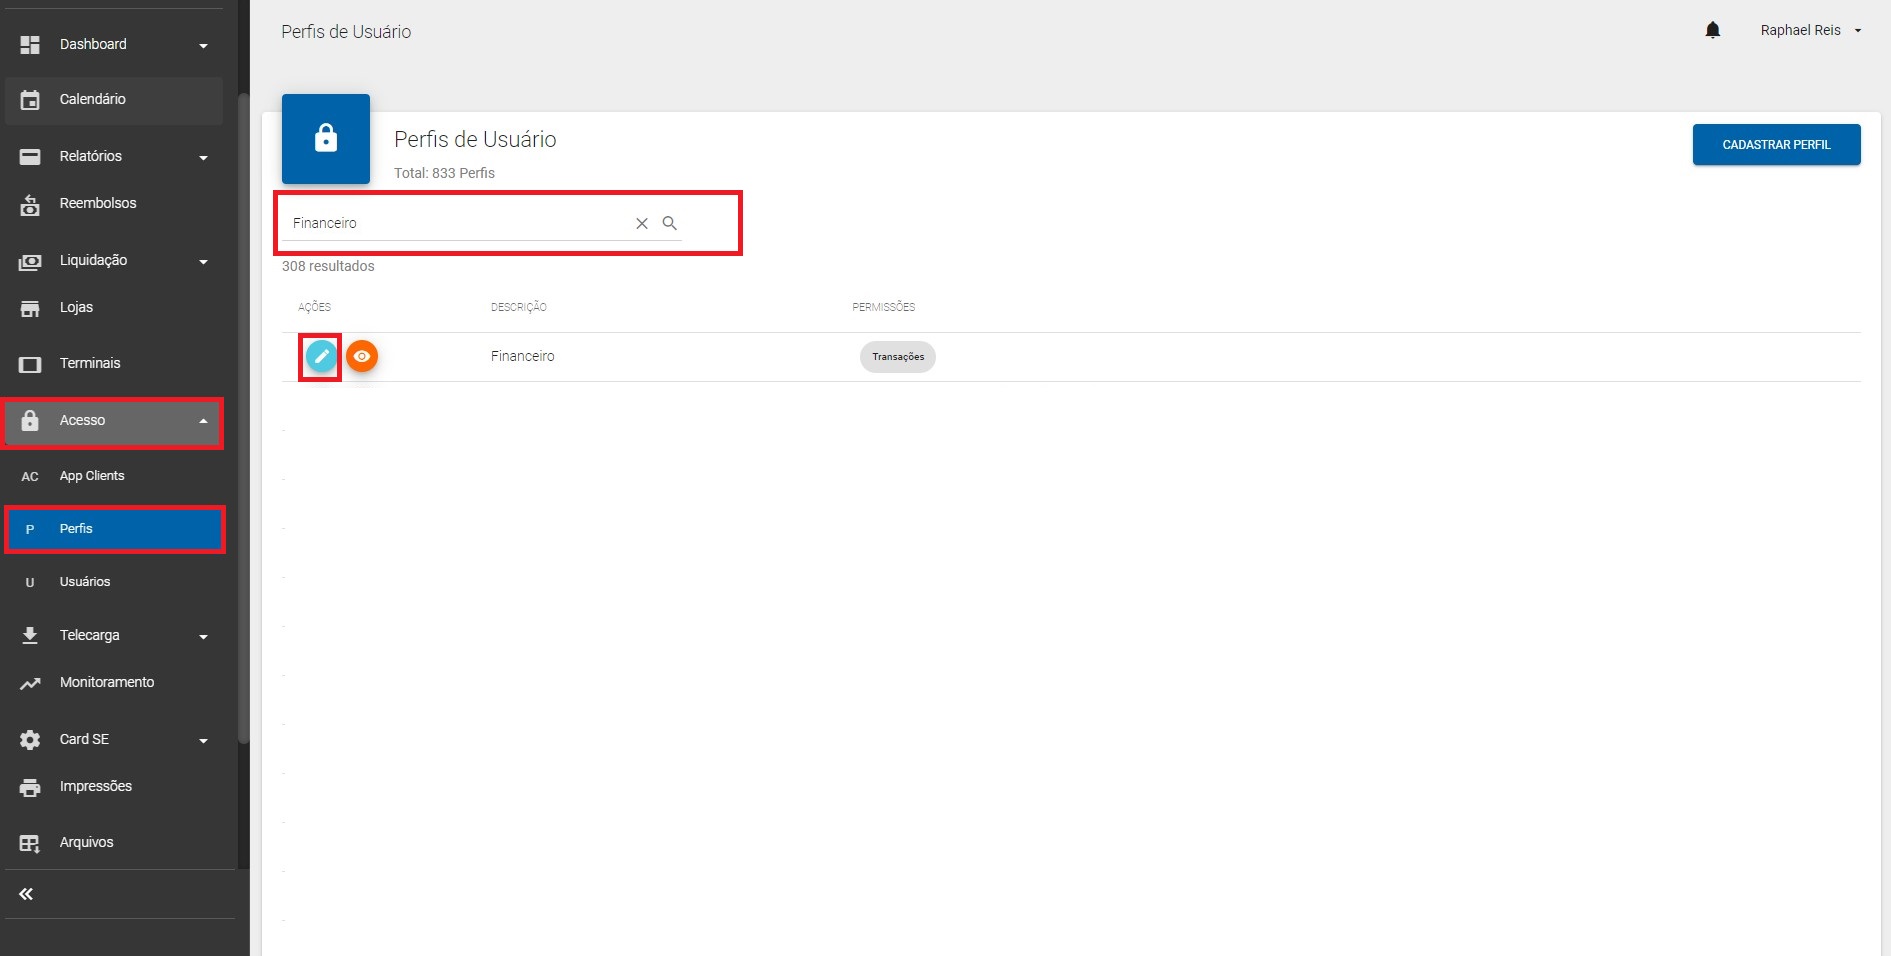Focus the Financeiro search input field

pyautogui.click(x=455, y=223)
